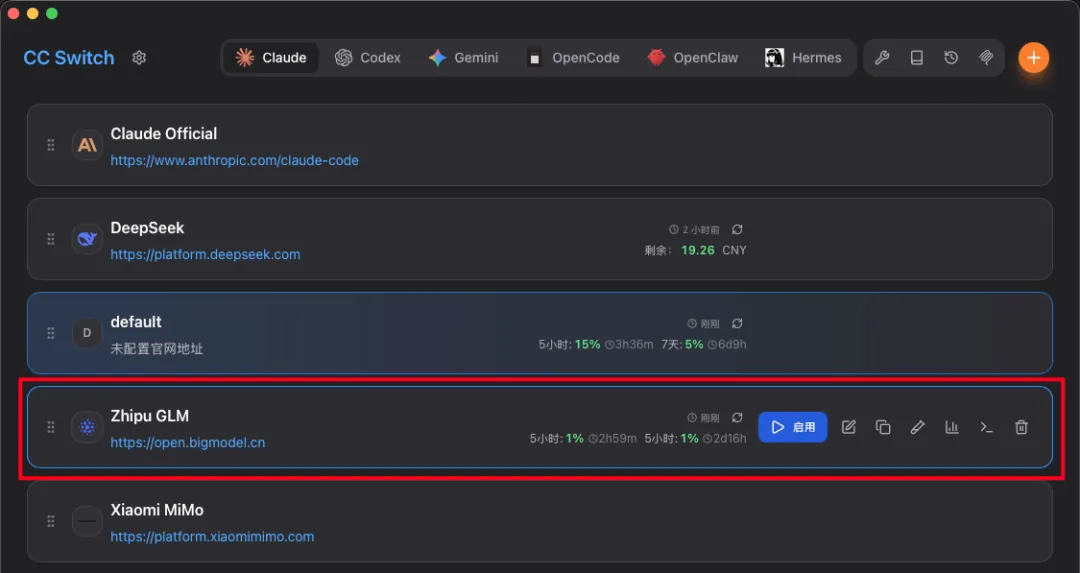Open the platform.deepseek.com link
The height and width of the screenshot is (573, 1080).
(205, 254)
